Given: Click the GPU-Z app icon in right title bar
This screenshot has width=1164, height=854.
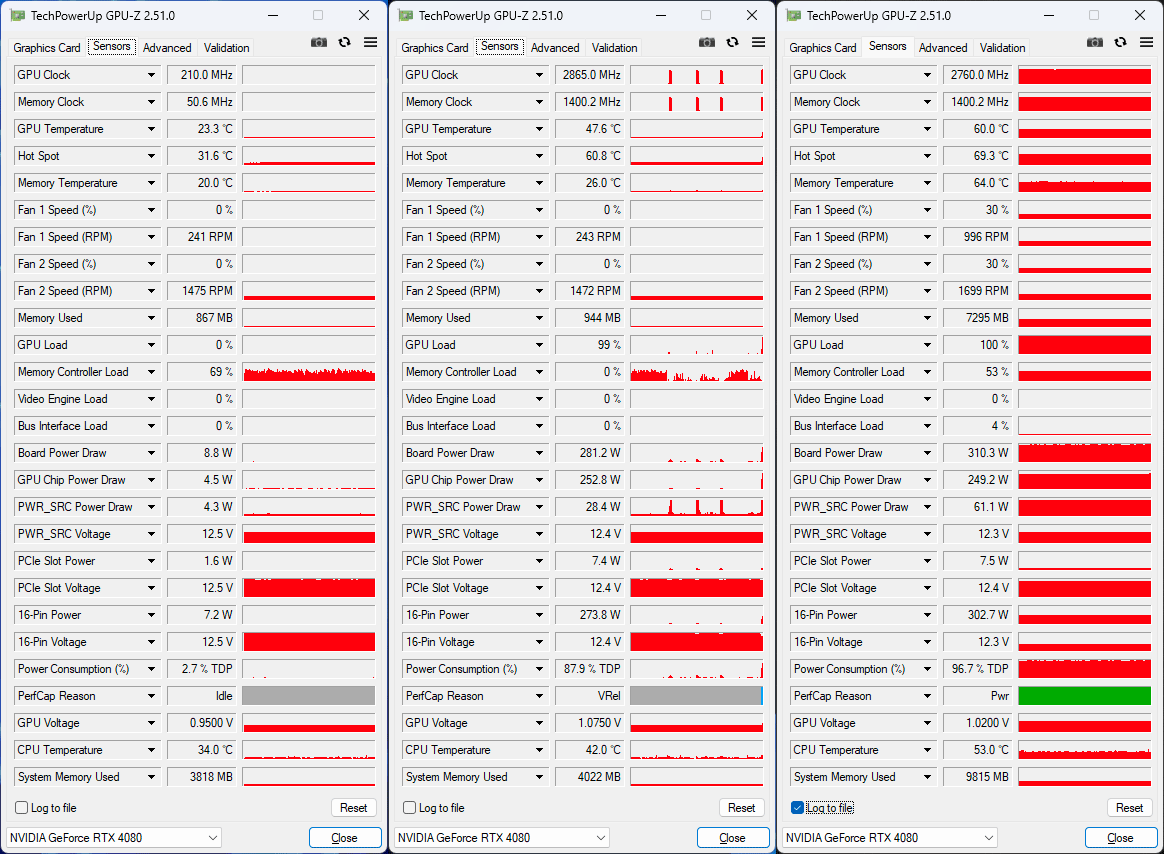Looking at the screenshot, I should pos(794,15).
